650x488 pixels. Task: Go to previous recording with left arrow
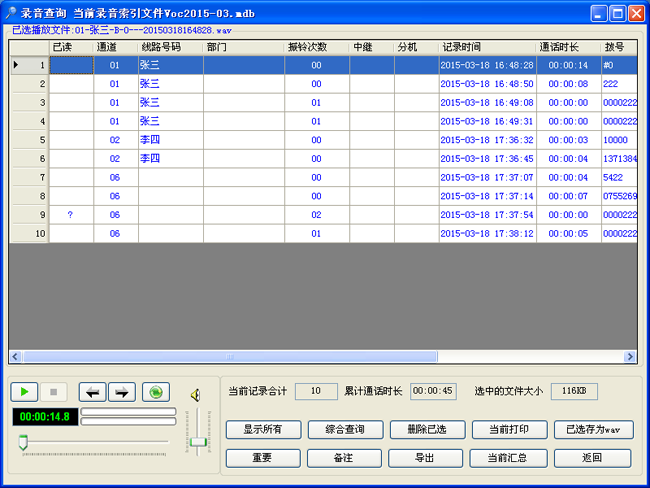point(91,392)
